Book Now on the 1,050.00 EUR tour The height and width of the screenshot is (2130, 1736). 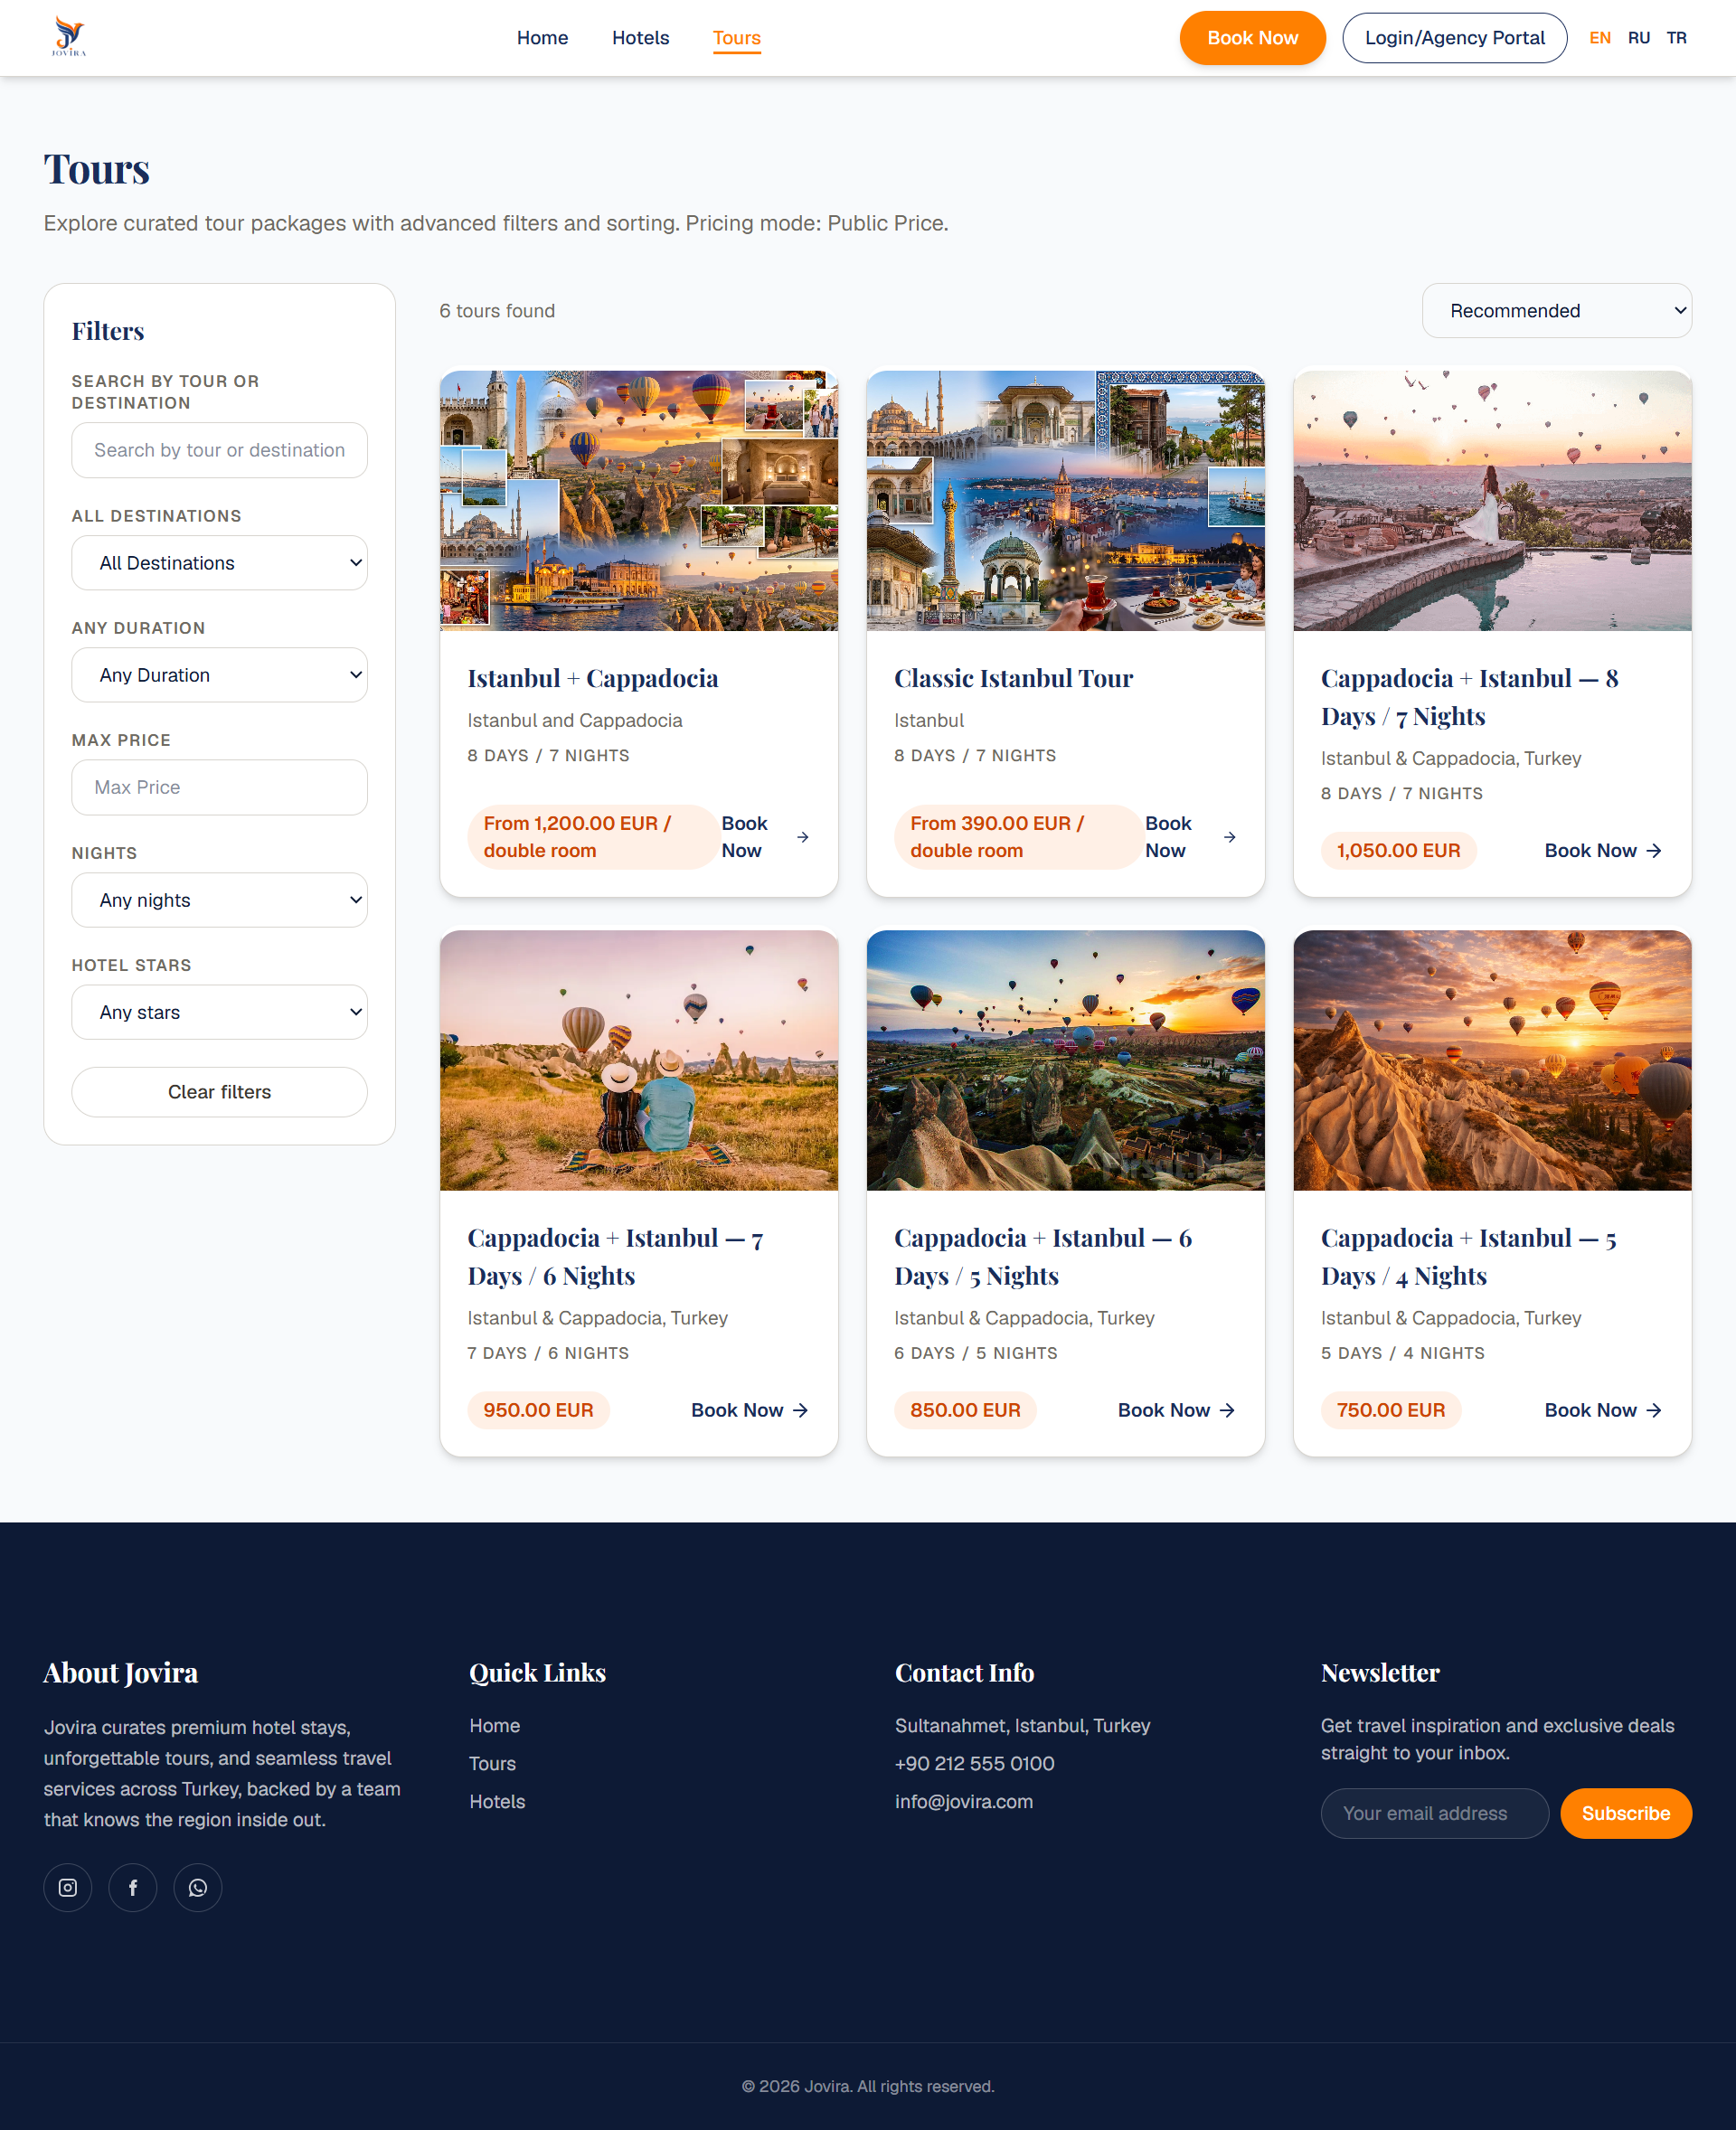(x=1603, y=850)
